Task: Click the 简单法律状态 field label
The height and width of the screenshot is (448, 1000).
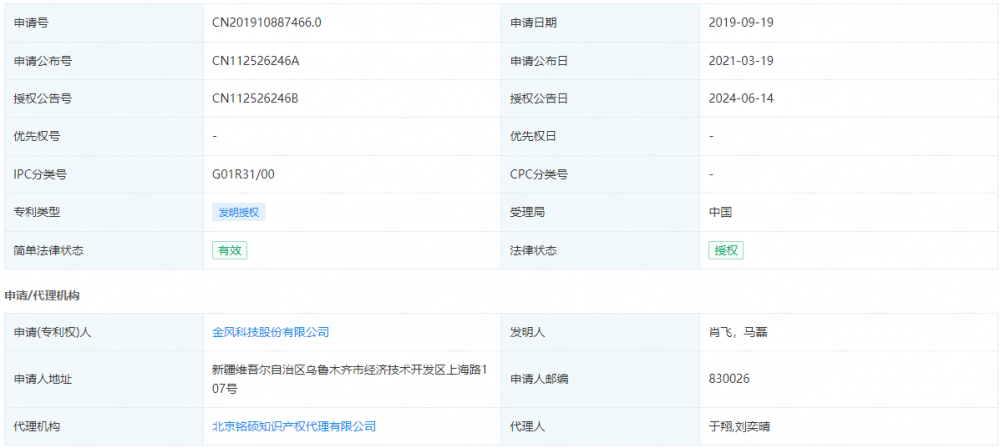Action: tap(48, 250)
